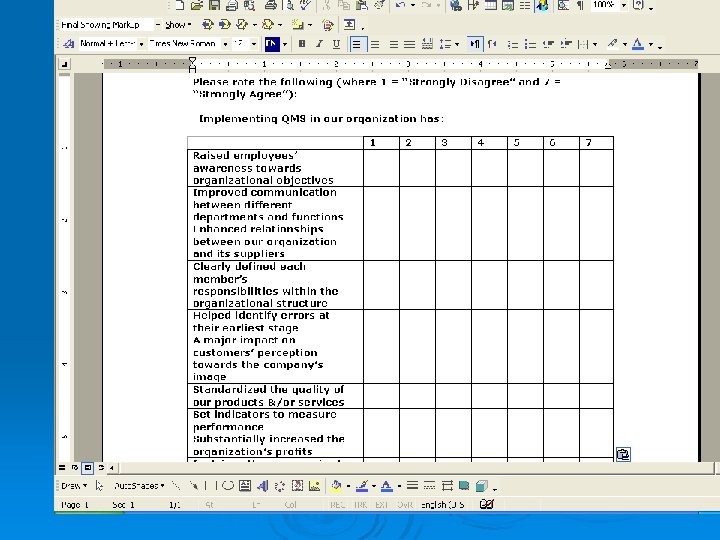Click Line Color on the Drawing toolbar
This screenshot has width=720, height=540.
[x=362, y=486]
